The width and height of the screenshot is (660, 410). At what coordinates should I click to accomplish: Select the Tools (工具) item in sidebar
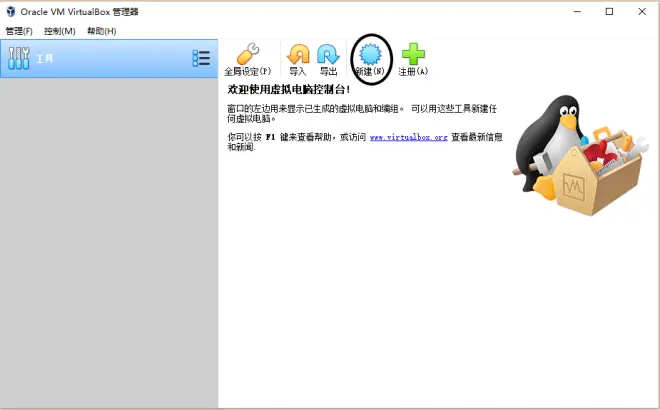[x=109, y=59]
